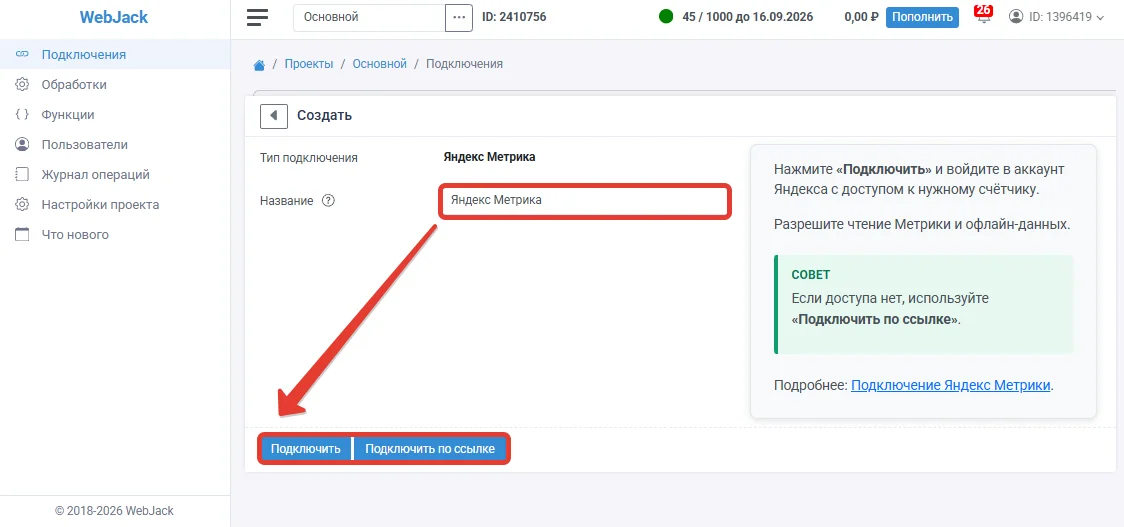Open the three-dots project selector button

tap(459, 17)
